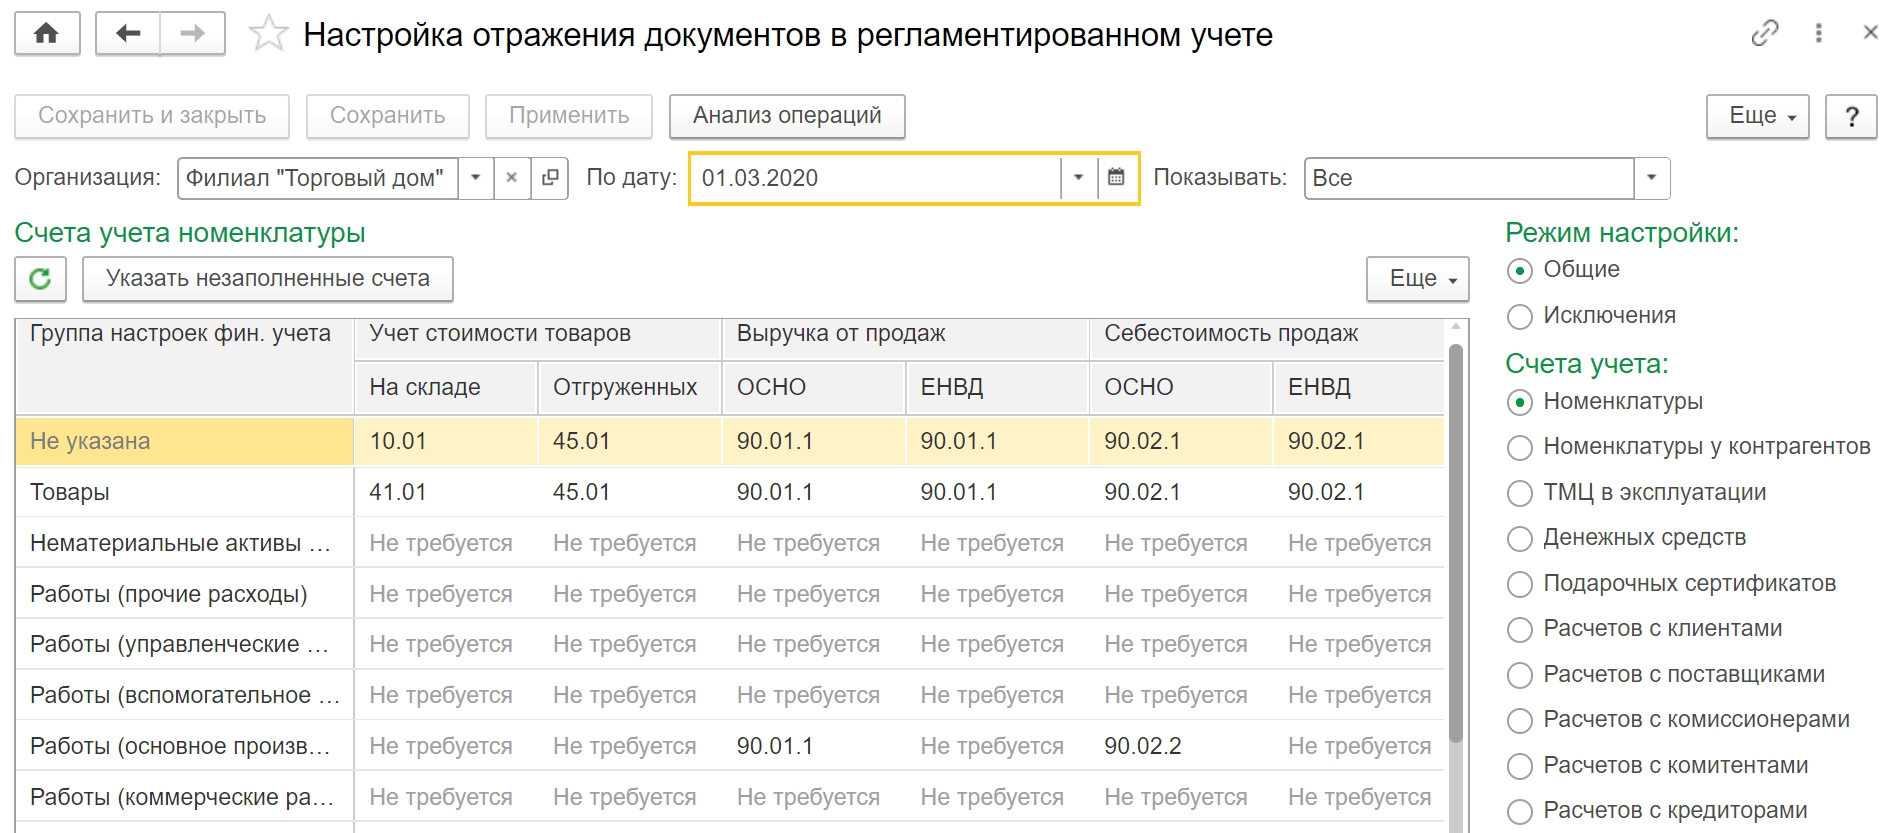Select the Не указана row
1891x833 pixels.
tap(730, 441)
